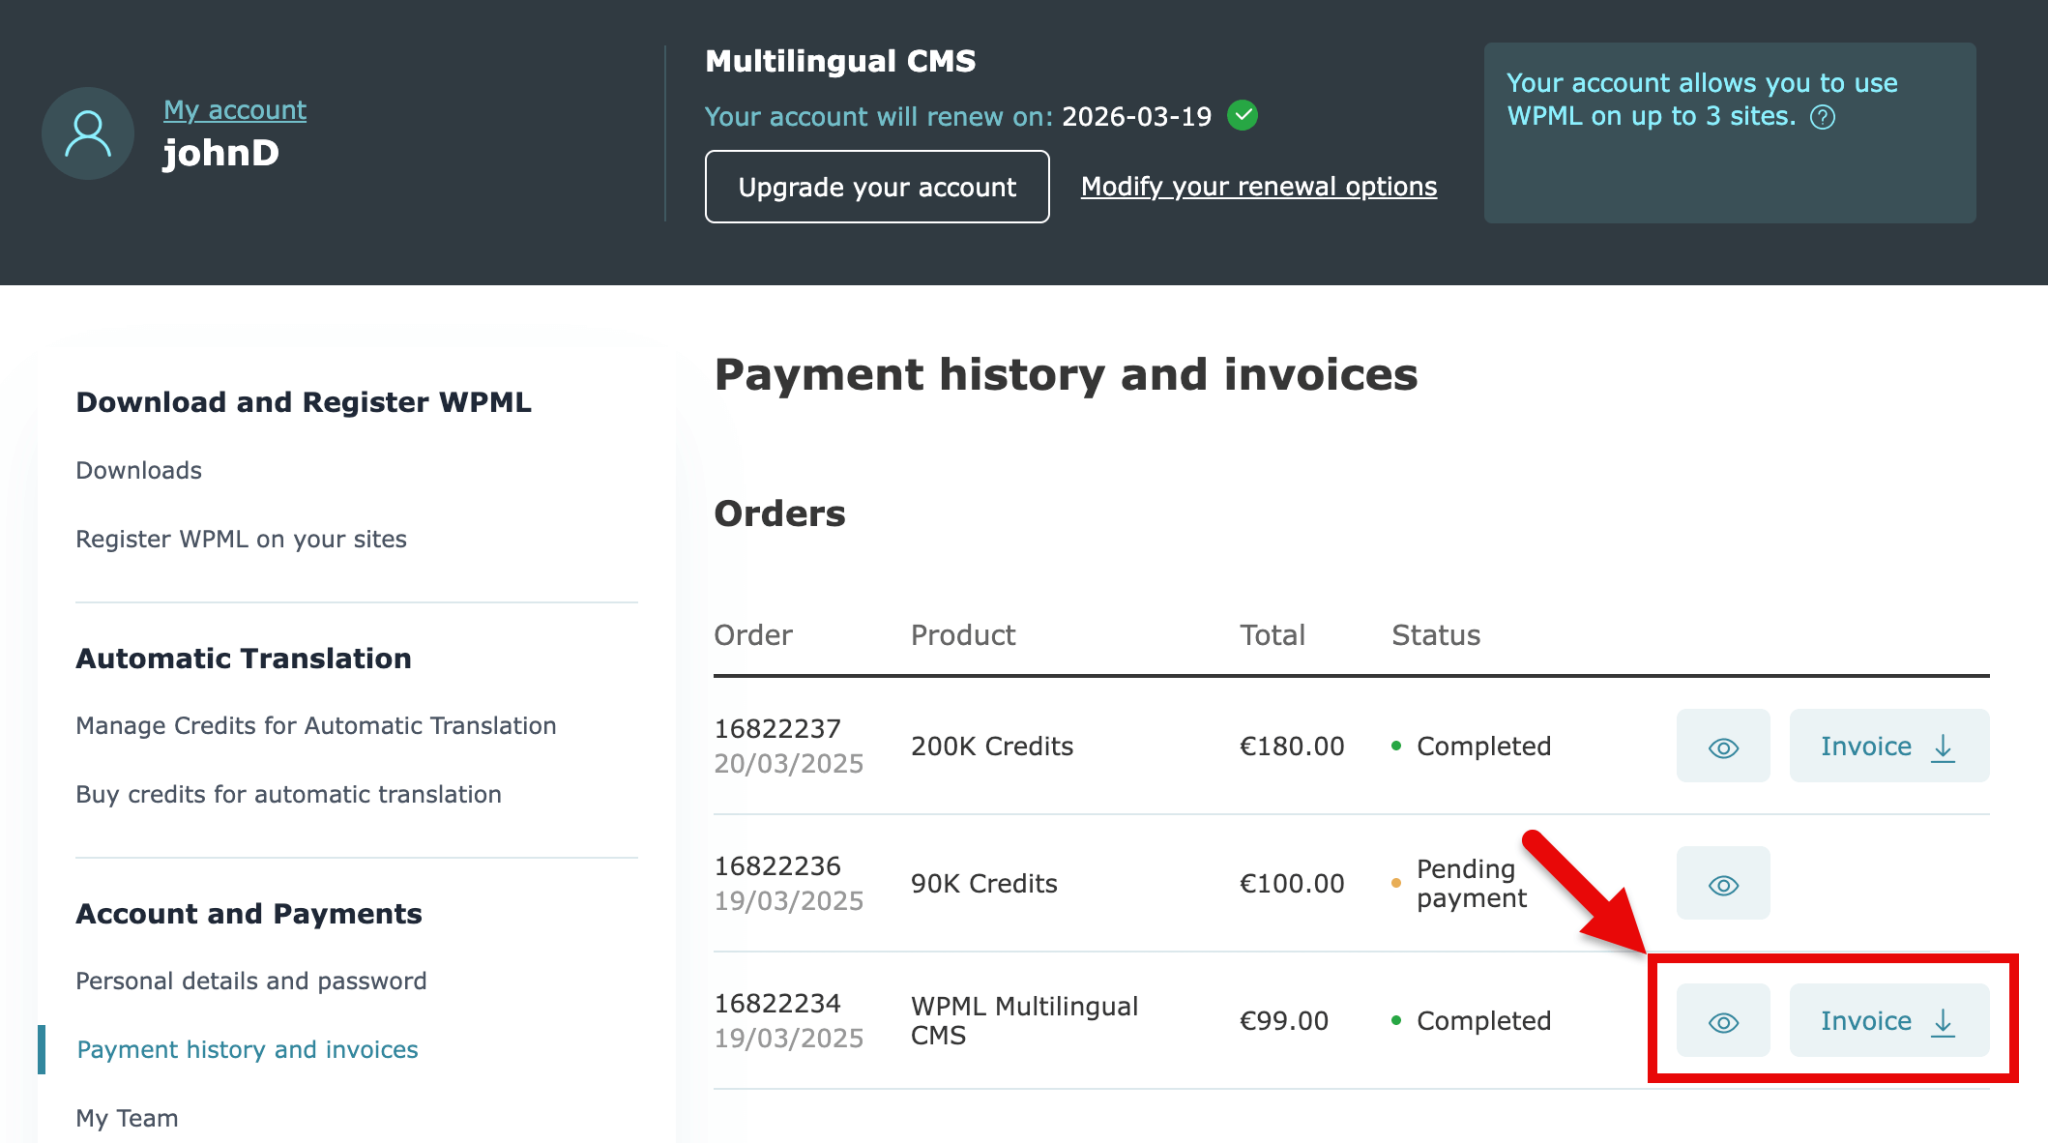2048x1143 pixels.
Task: Open the johnD profile avatar icon
Action: [87, 133]
